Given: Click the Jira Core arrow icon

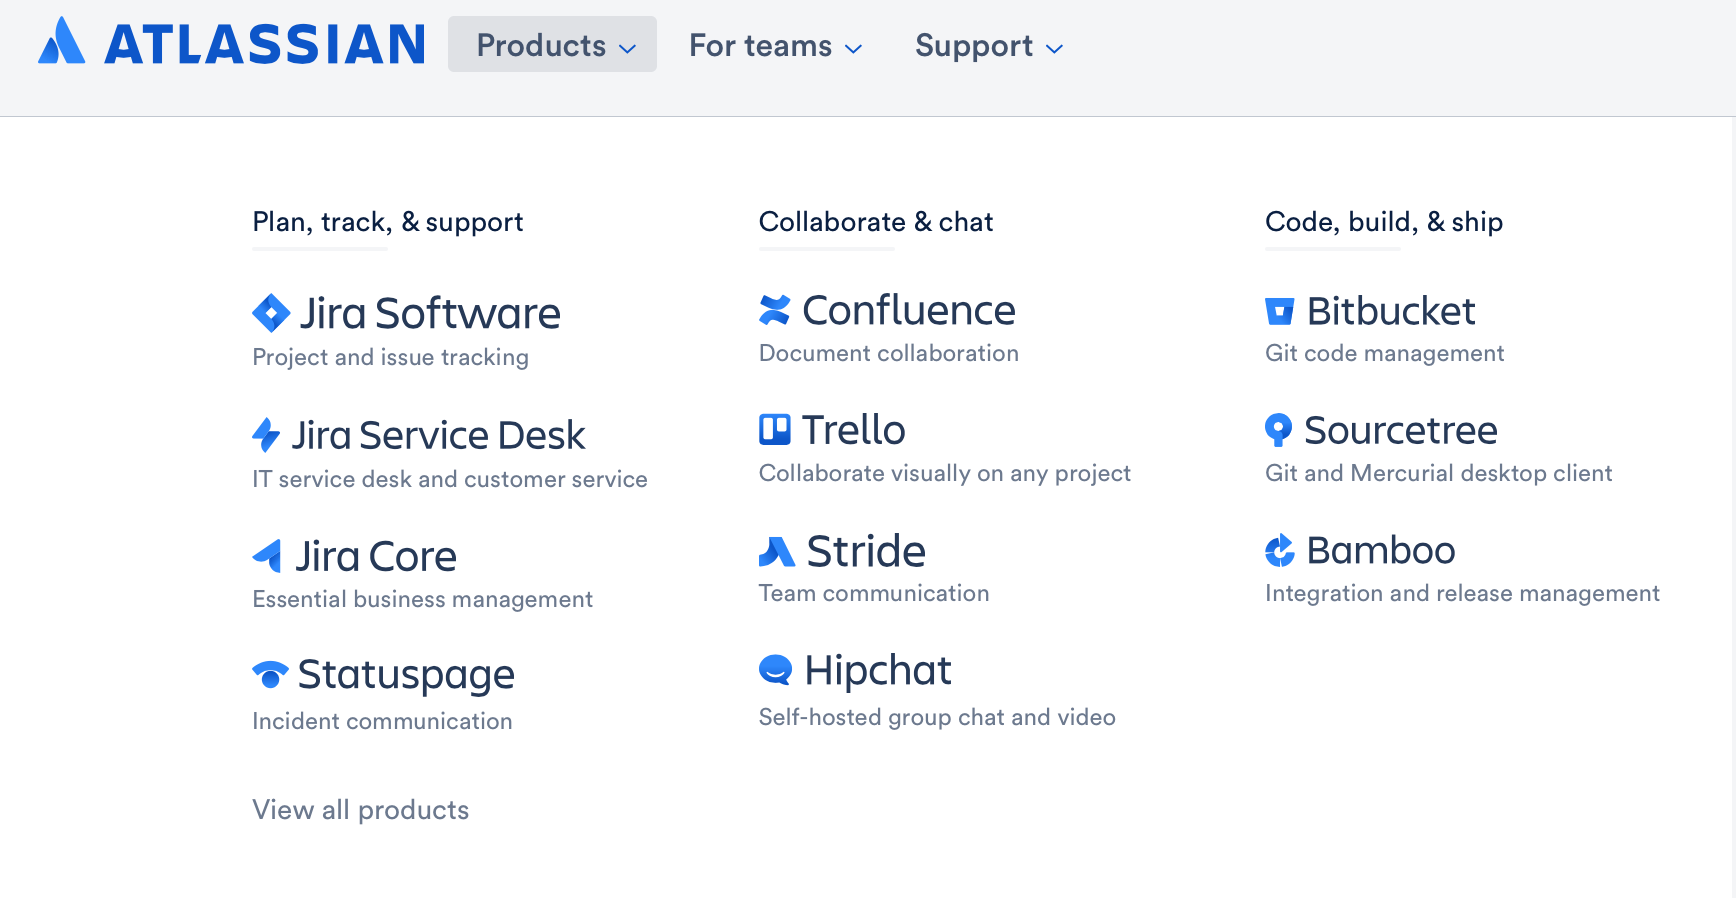Looking at the screenshot, I should click(x=267, y=556).
